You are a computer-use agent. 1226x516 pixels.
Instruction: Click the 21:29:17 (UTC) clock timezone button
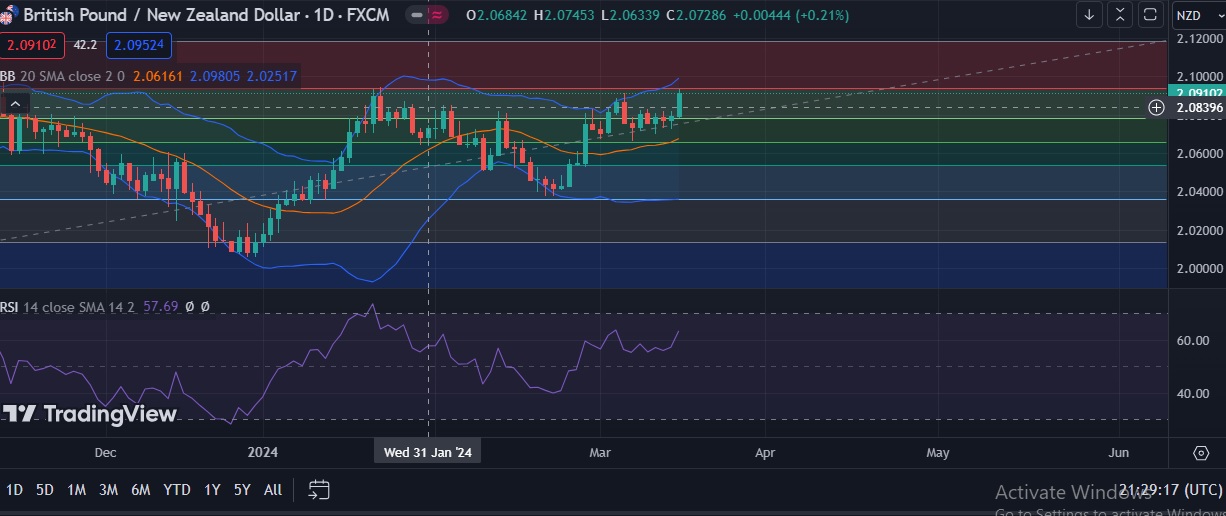1170,490
